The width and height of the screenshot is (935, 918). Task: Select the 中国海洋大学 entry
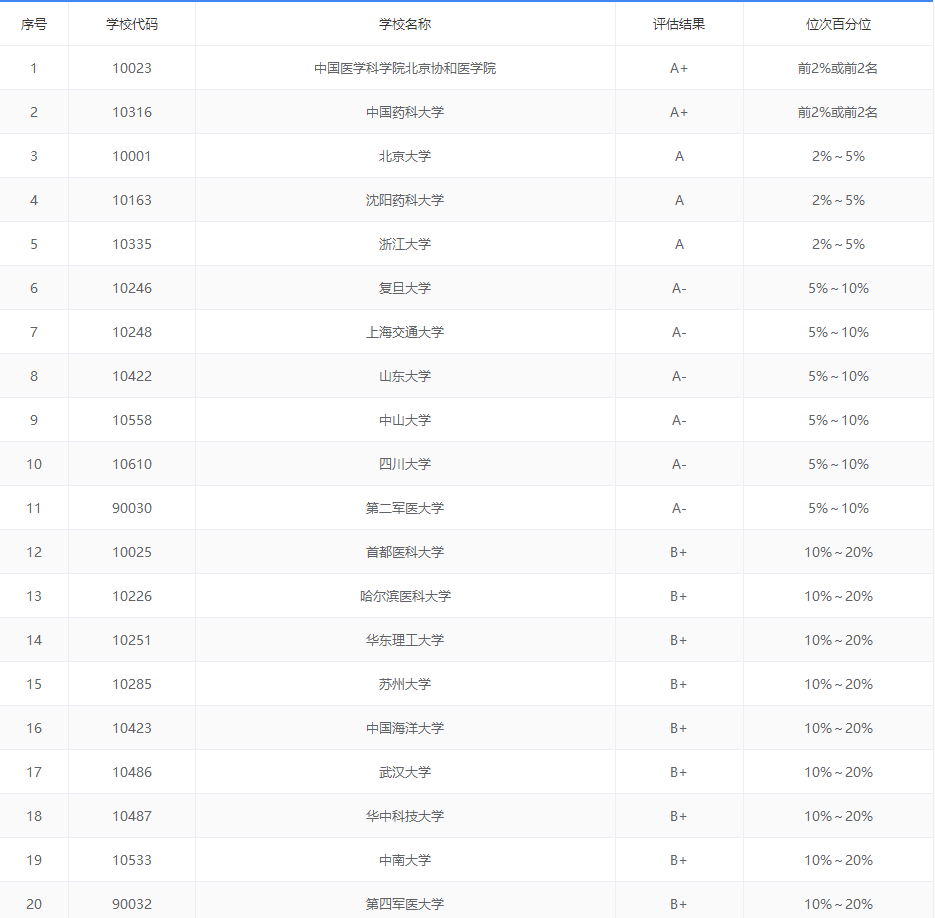coord(405,728)
